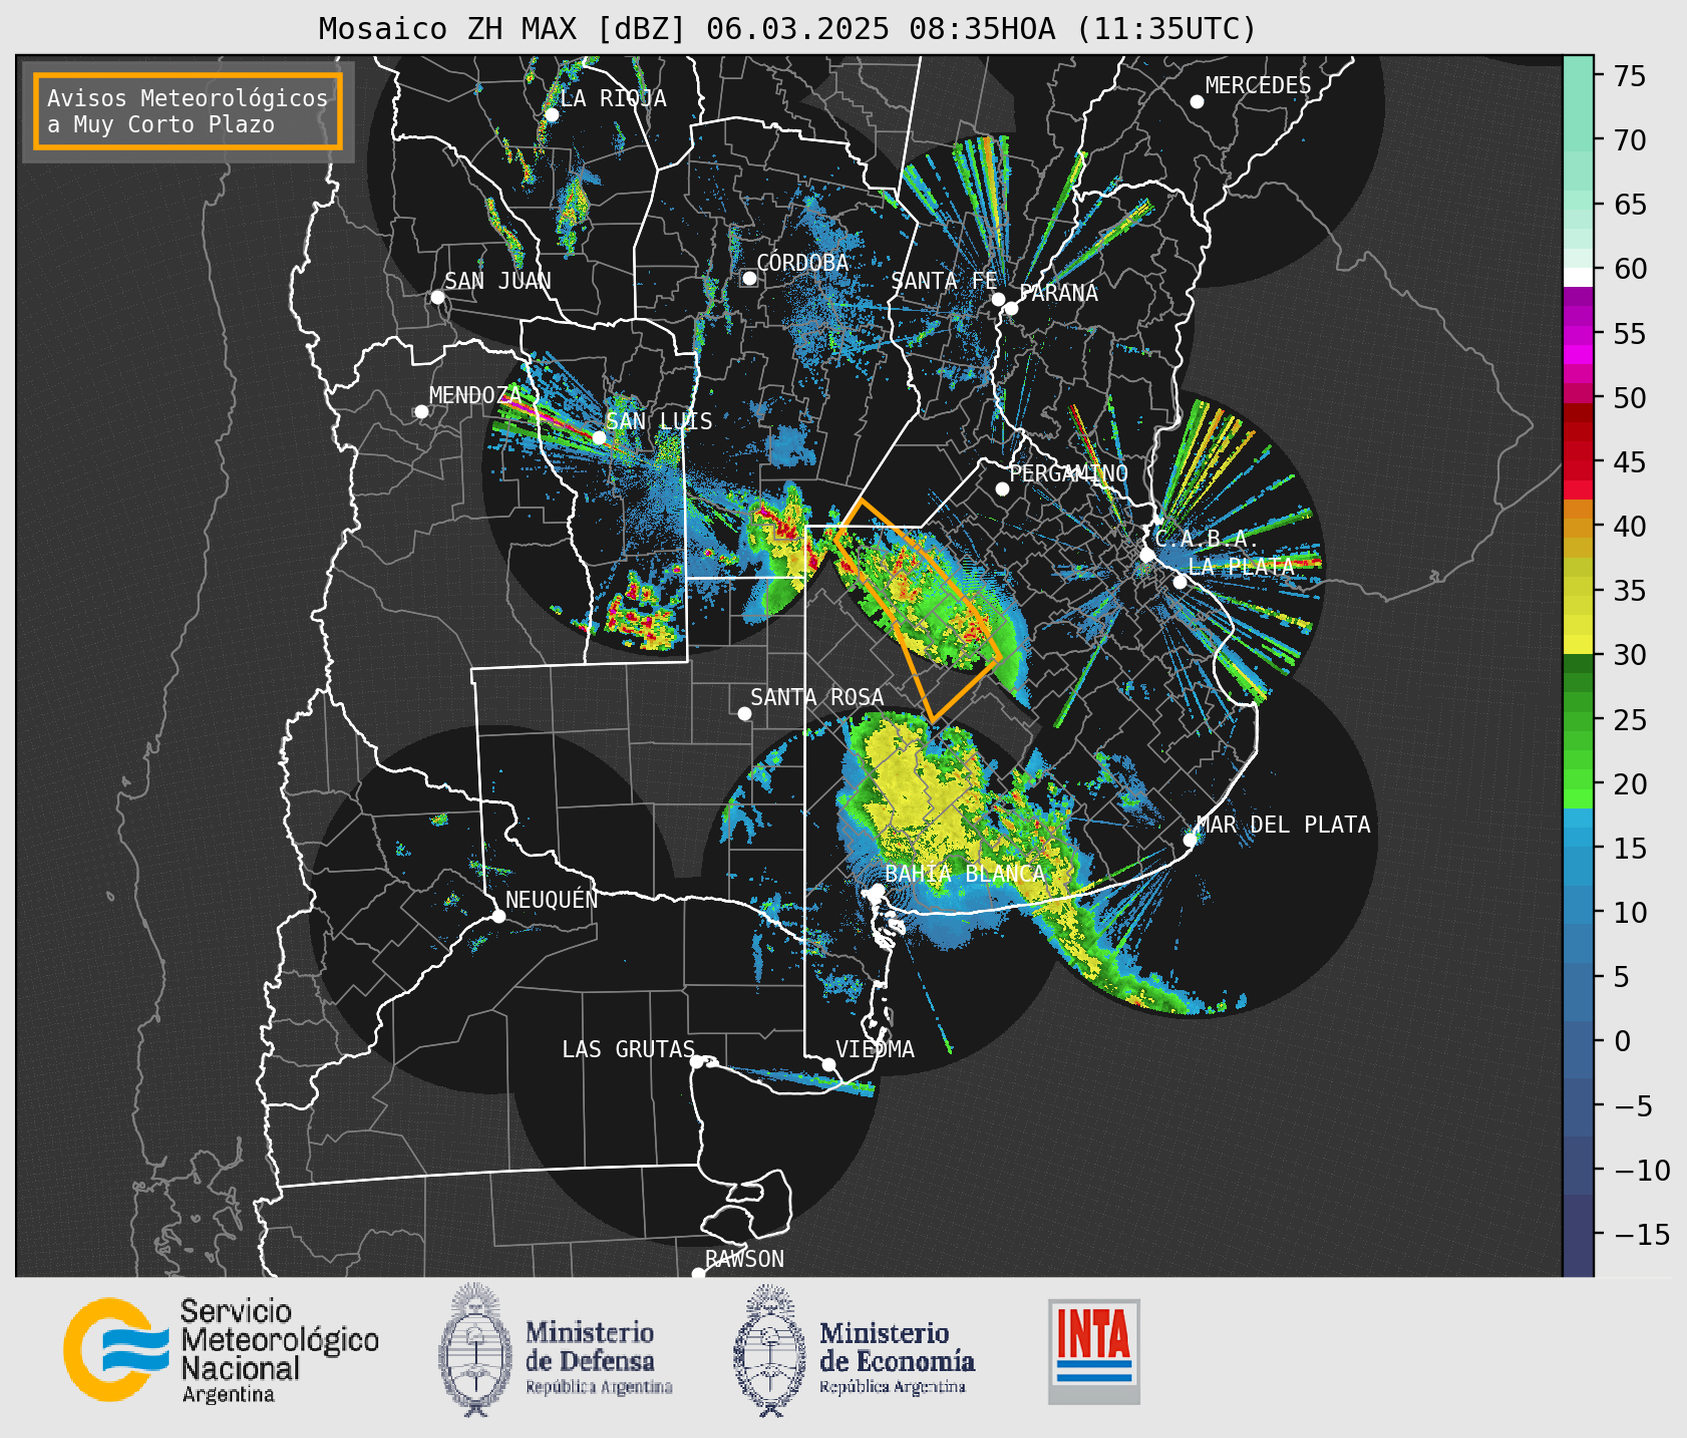Click the 75 dBZ label on color scale
This screenshot has height=1438, width=1687.
pyautogui.click(x=1629, y=76)
